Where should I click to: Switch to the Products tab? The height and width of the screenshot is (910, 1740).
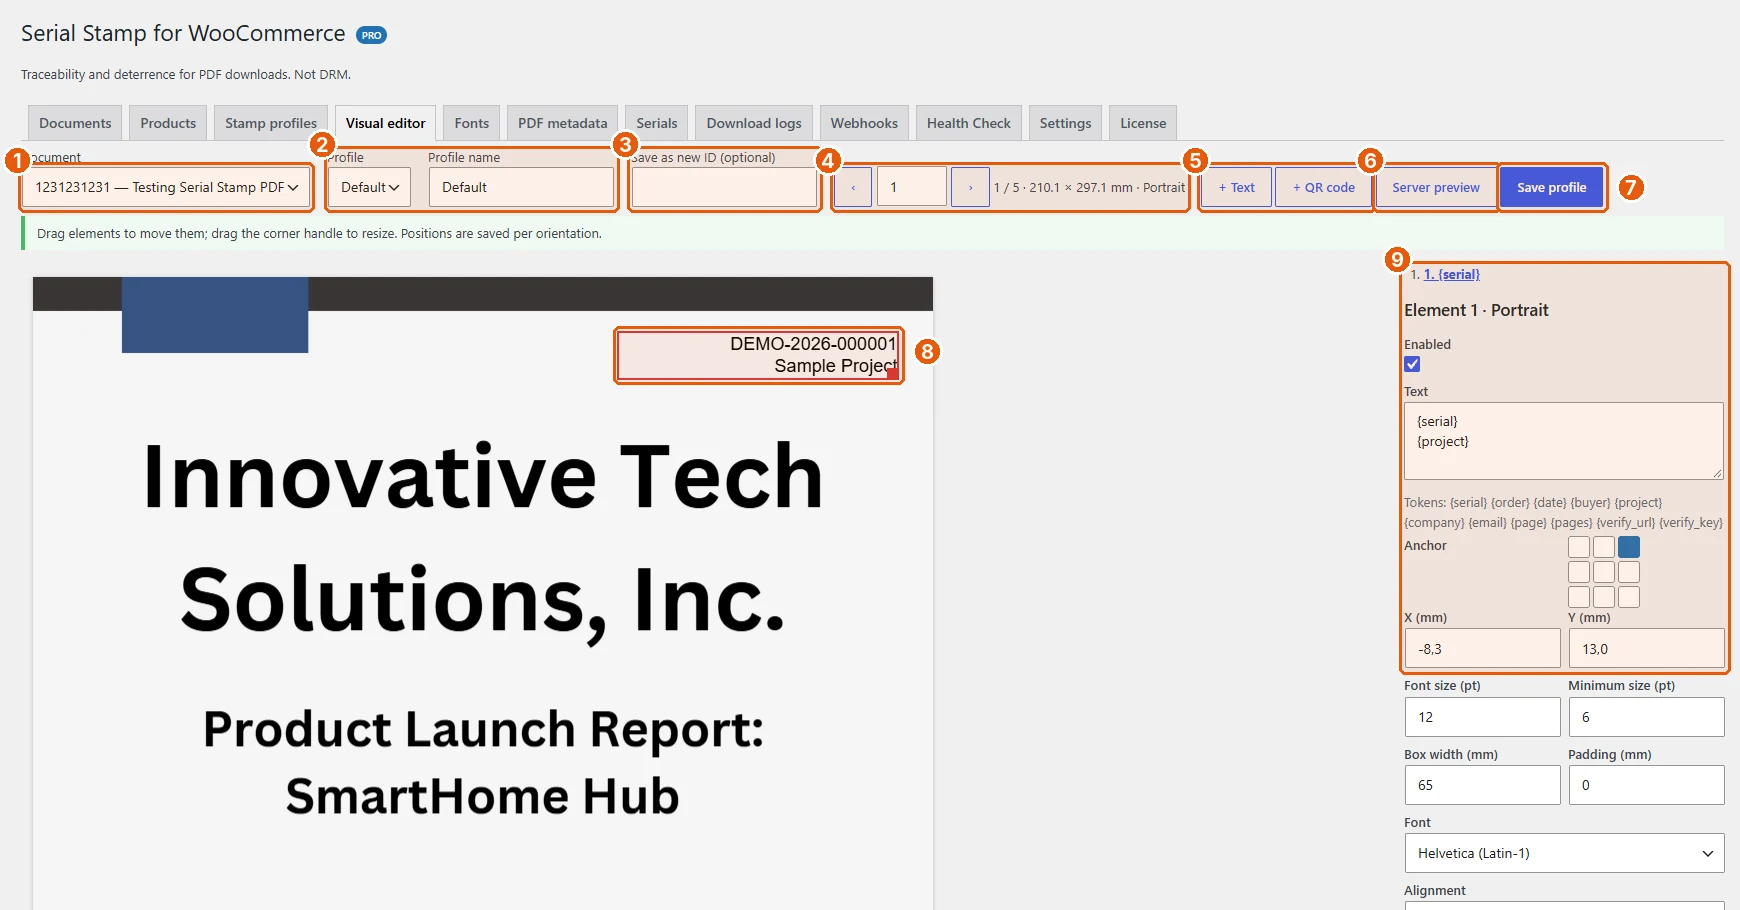point(168,123)
